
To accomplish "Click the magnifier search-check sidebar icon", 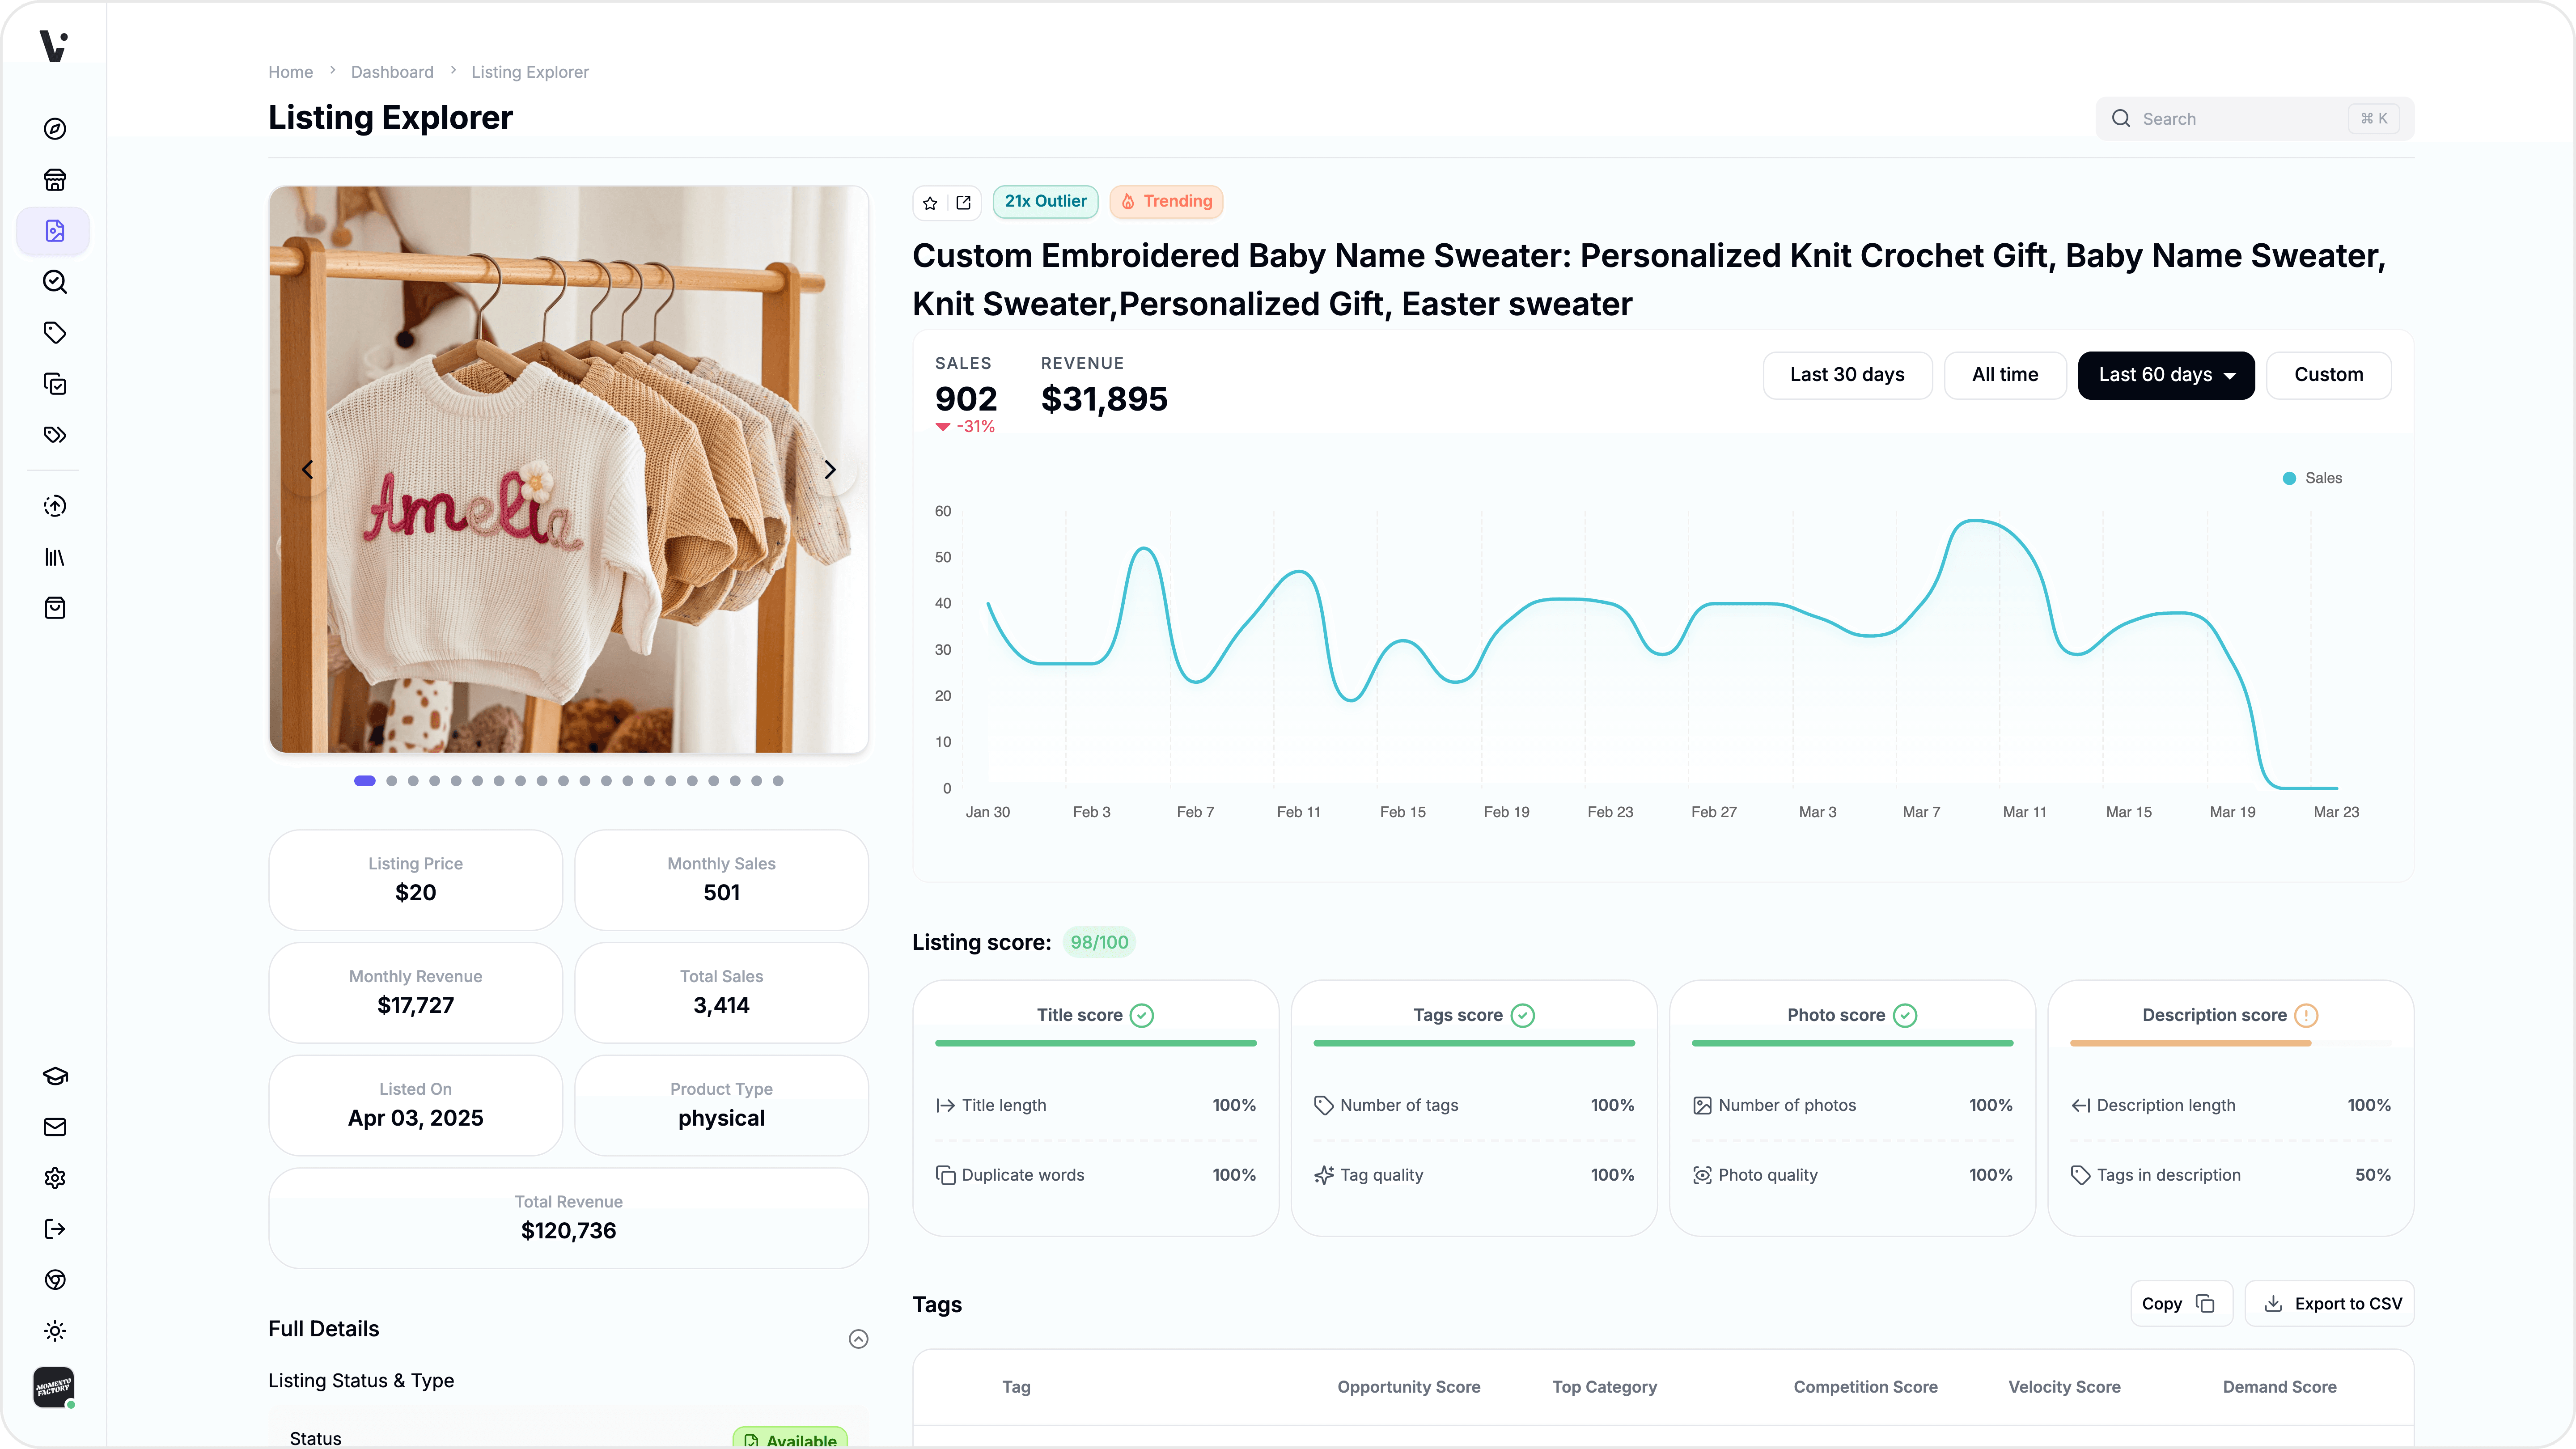I will (x=55, y=282).
